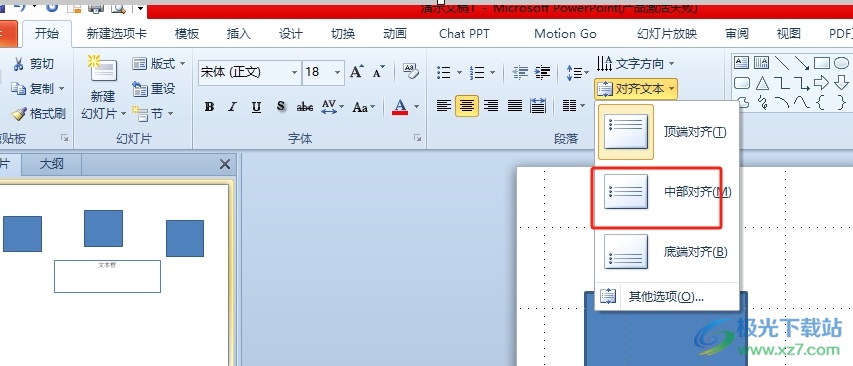
Task: Toggle center paragraph alignment
Action: coord(467,106)
